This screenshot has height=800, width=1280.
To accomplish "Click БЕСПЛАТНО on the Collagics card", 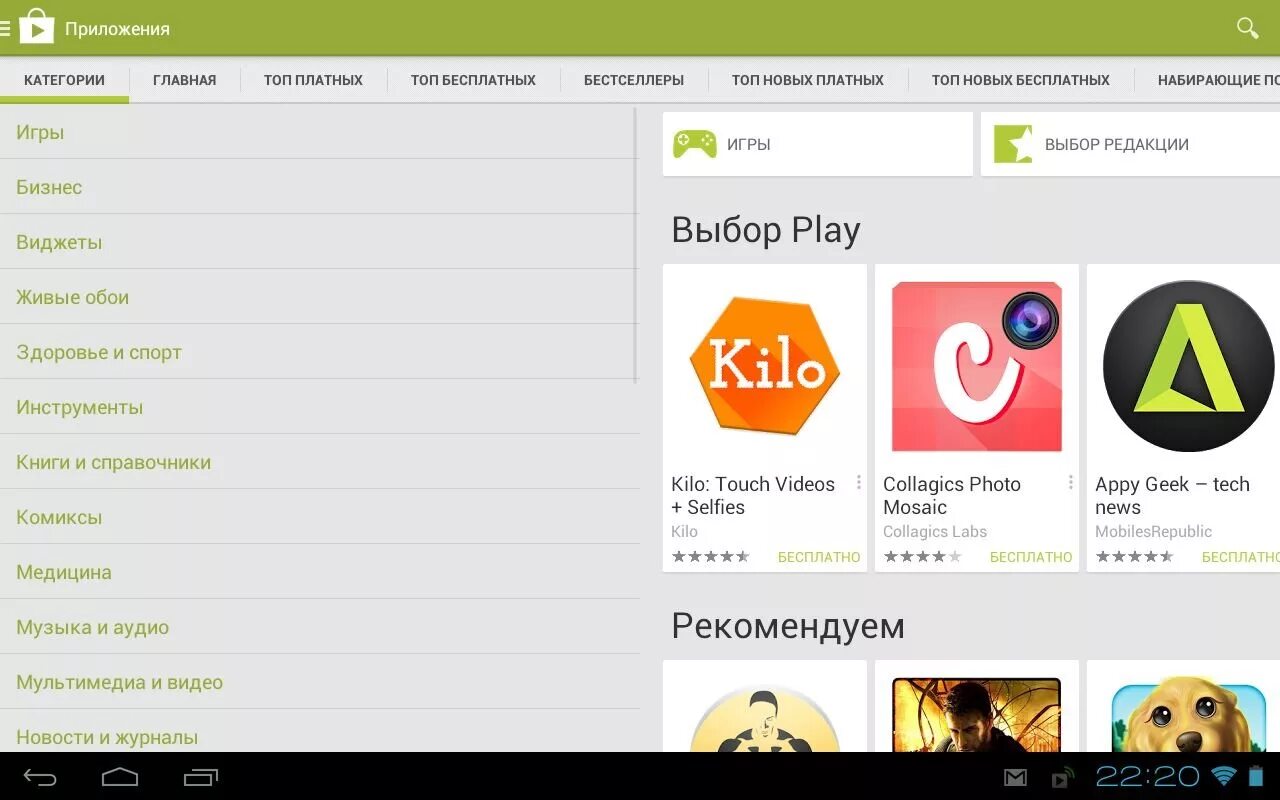I will [x=1031, y=557].
